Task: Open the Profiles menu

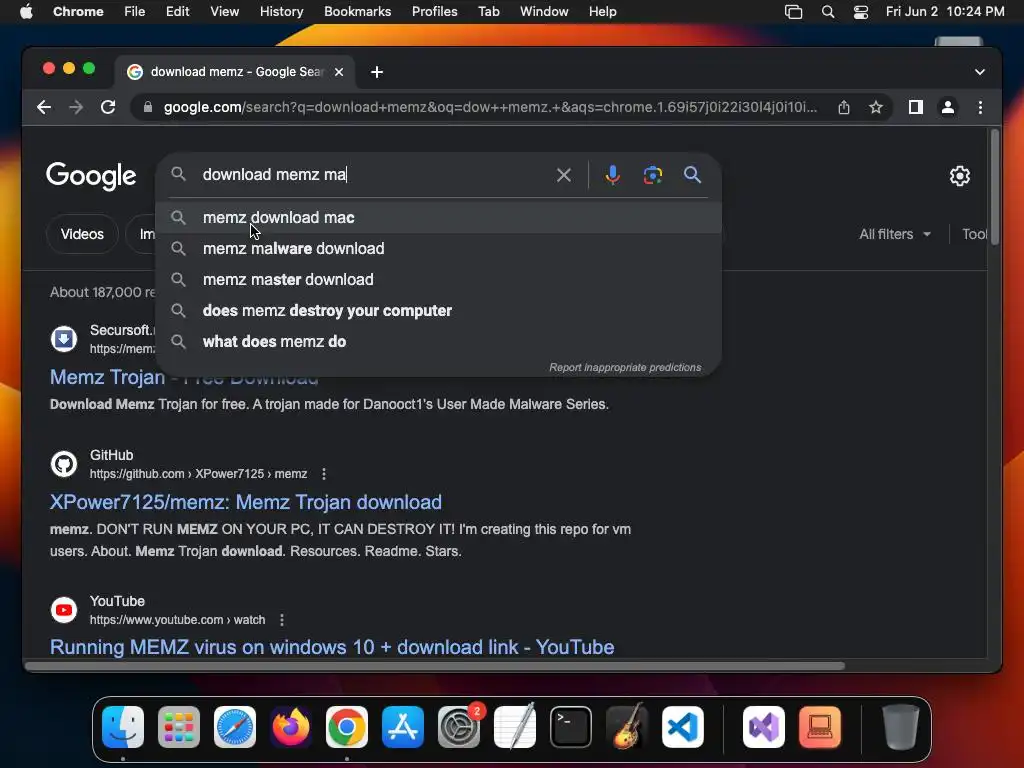Action: click(434, 12)
